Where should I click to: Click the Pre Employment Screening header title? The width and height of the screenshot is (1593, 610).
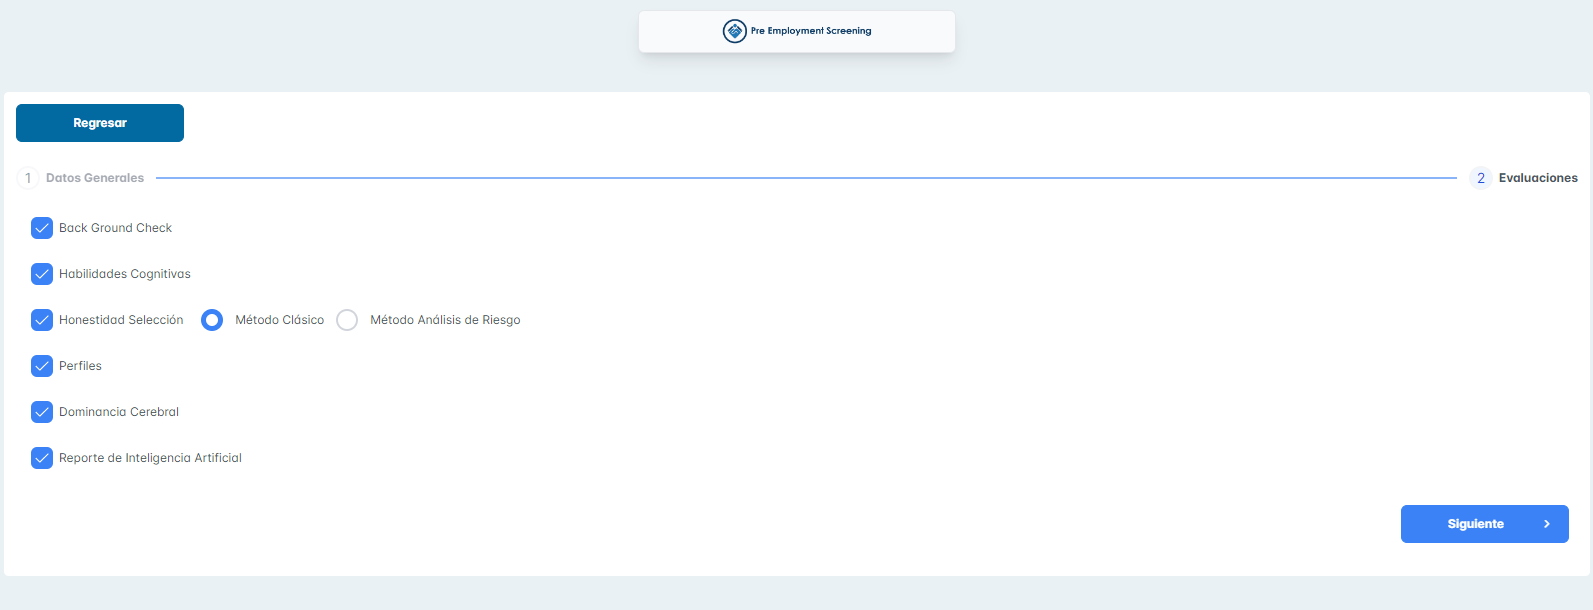(811, 31)
